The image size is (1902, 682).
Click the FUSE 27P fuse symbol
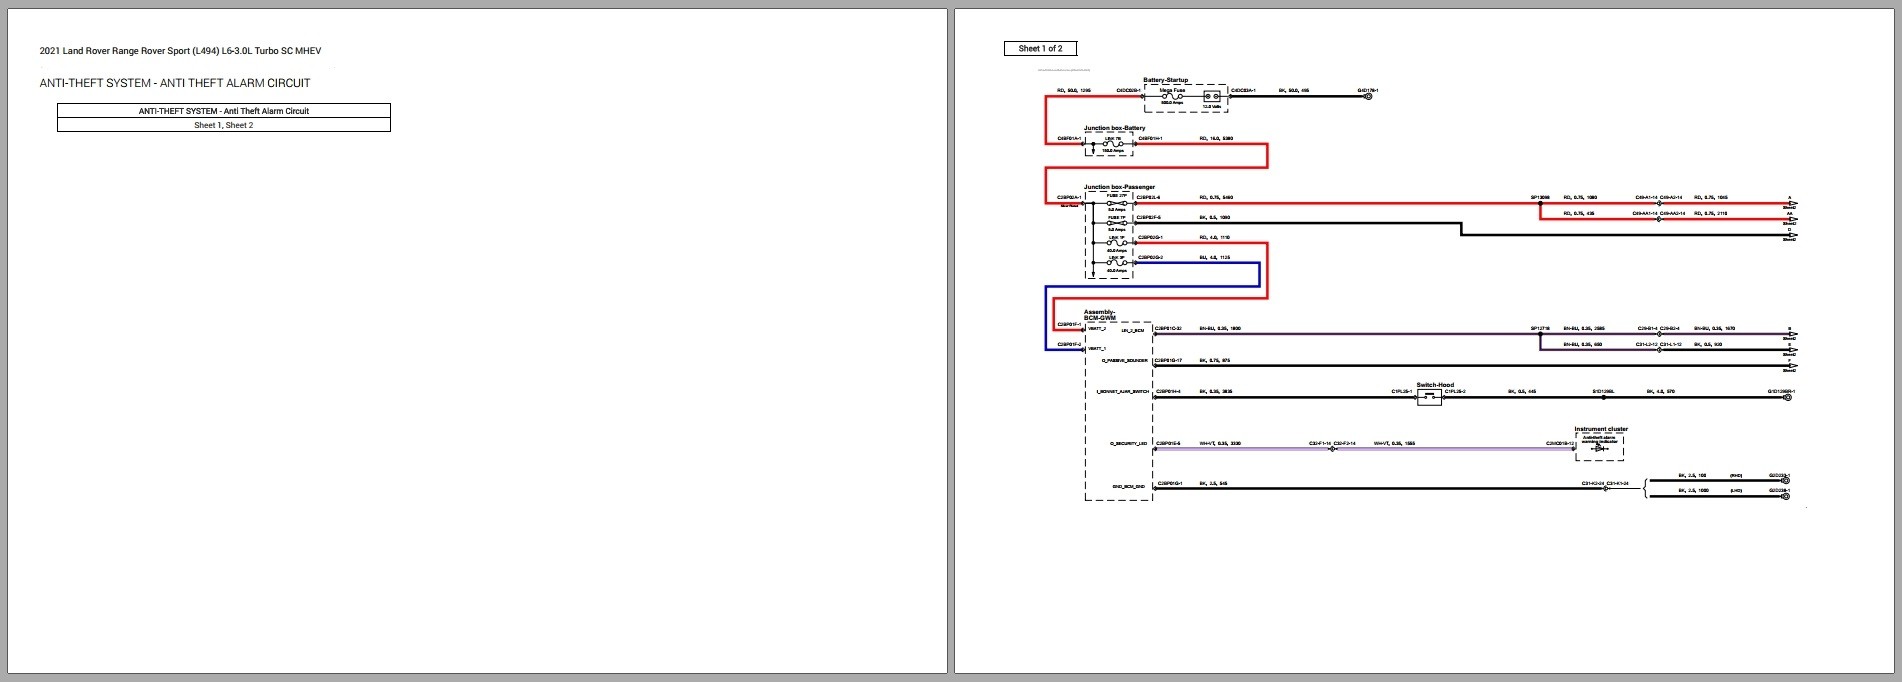[1116, 203]
